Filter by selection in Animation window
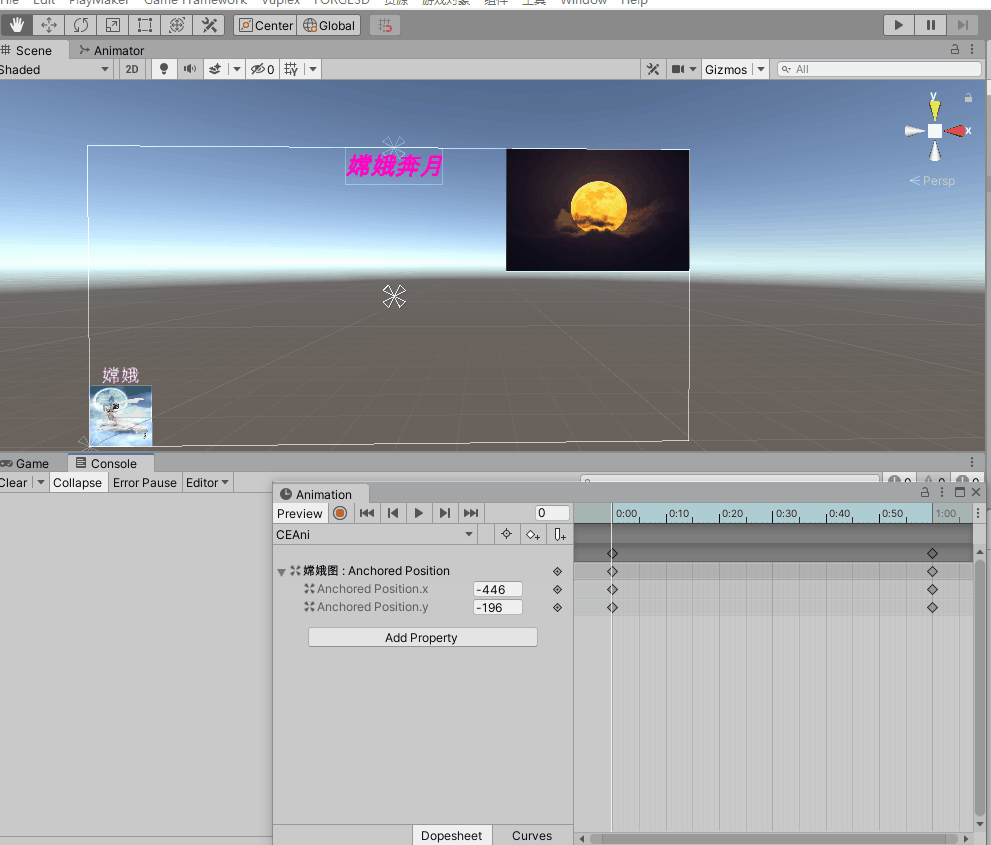 tap(506, 535)
